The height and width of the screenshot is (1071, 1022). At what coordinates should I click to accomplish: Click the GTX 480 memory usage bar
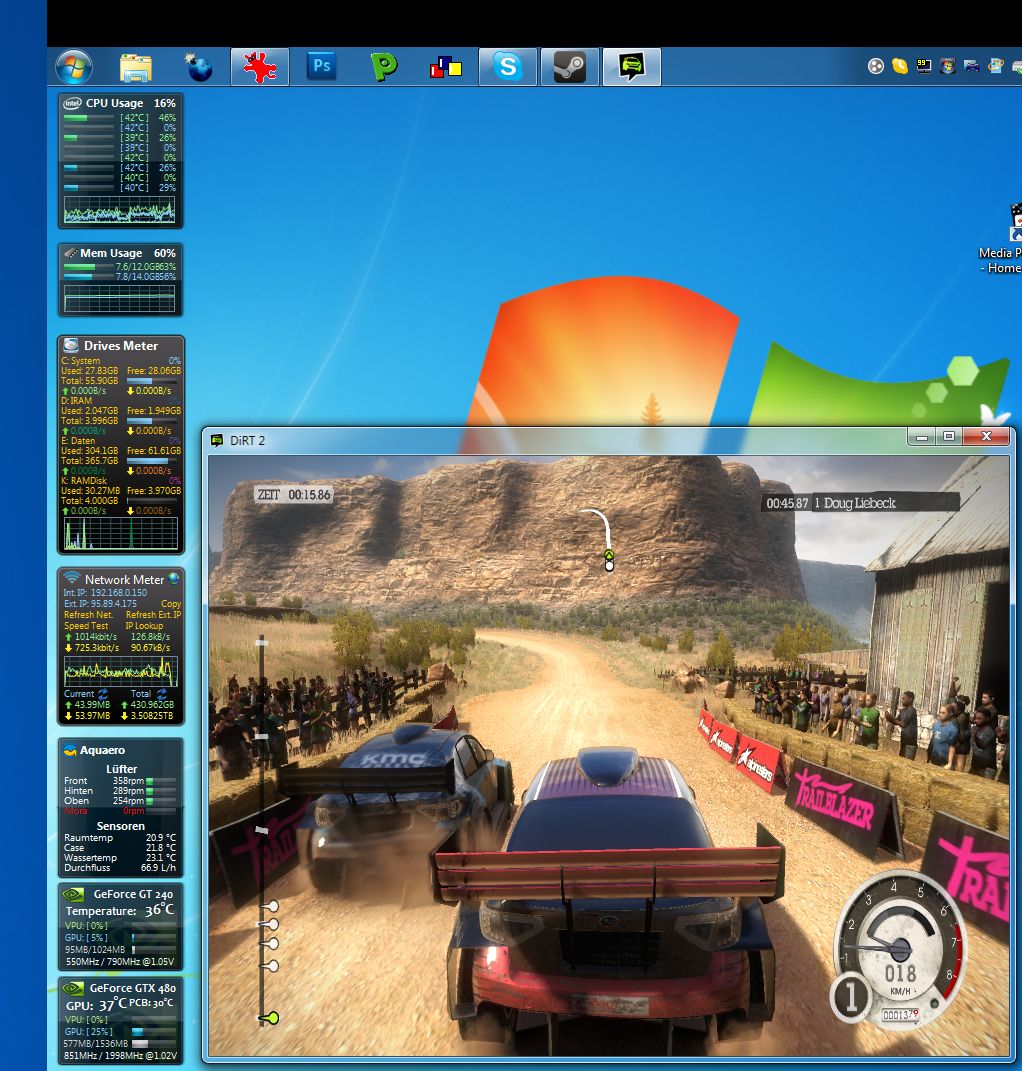tap(154, 1044)
